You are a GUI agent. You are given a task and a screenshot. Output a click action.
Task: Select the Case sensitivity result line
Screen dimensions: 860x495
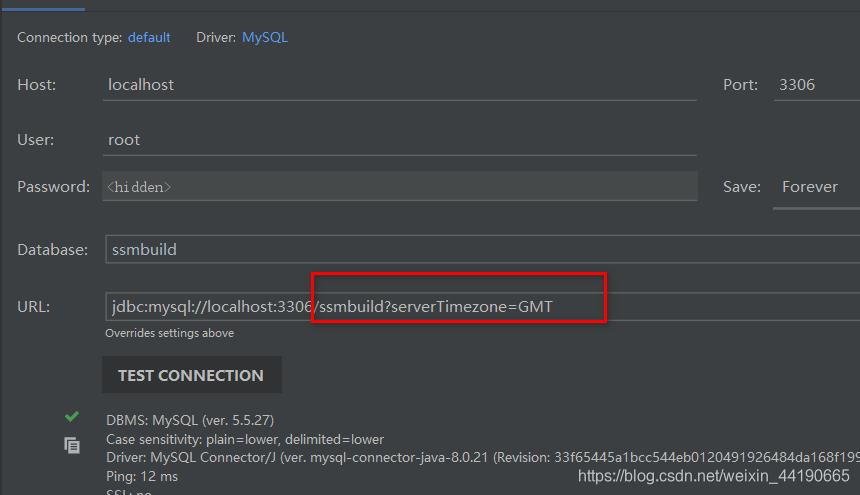click(x=245, y=439)
